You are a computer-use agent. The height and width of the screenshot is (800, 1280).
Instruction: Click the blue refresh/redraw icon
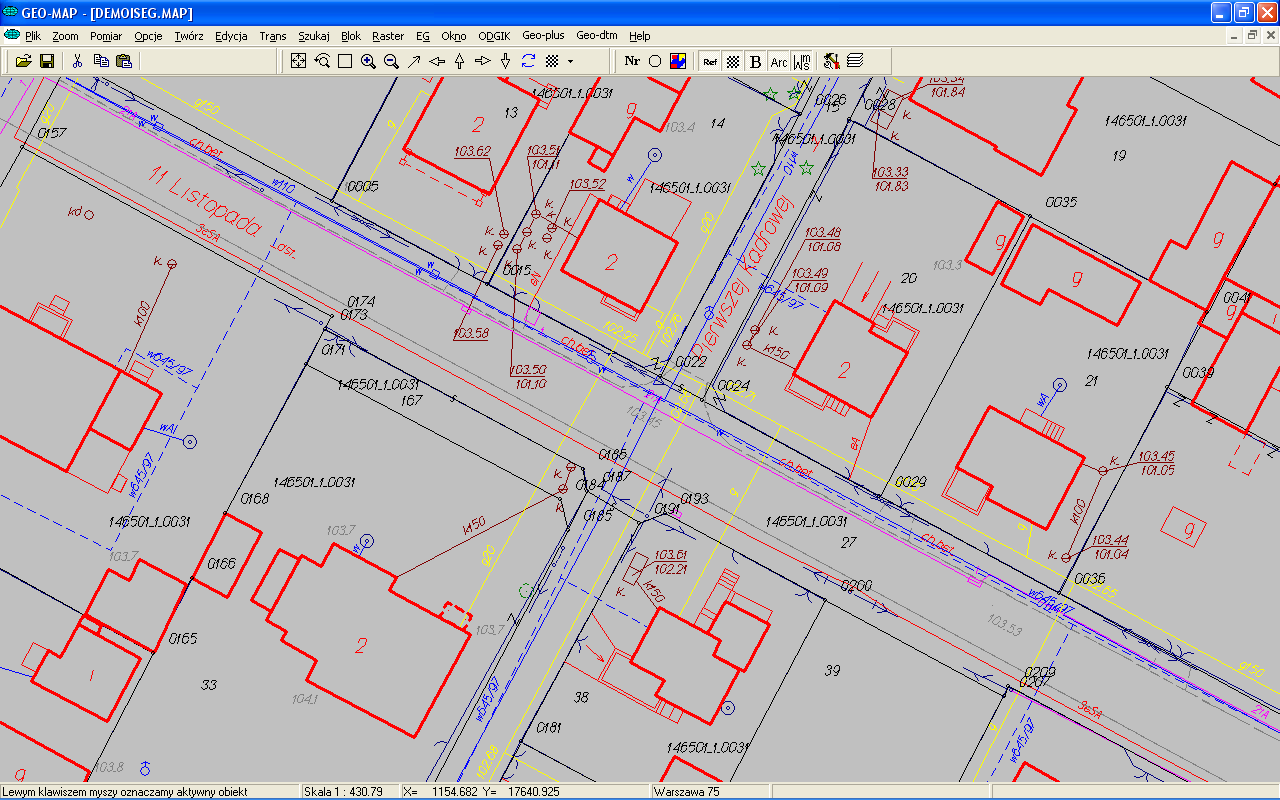(x=529, y=61)
